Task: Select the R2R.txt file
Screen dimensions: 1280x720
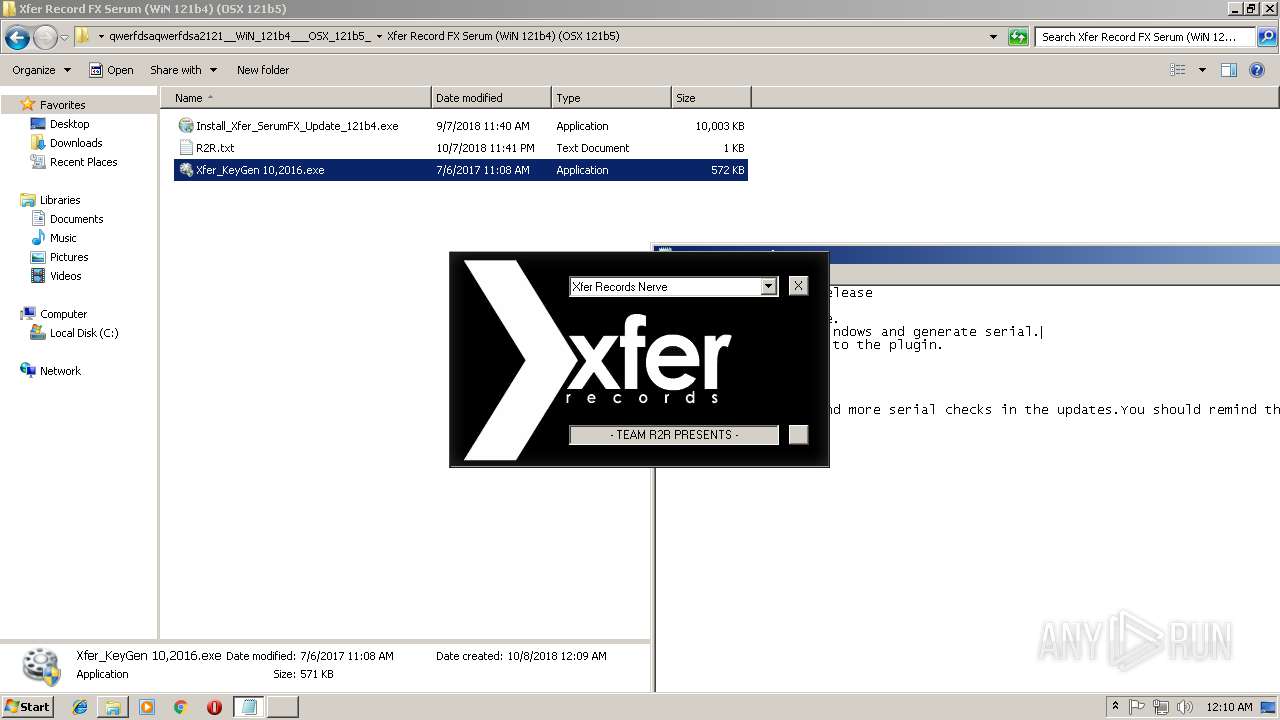Action: tap(461, 148)
